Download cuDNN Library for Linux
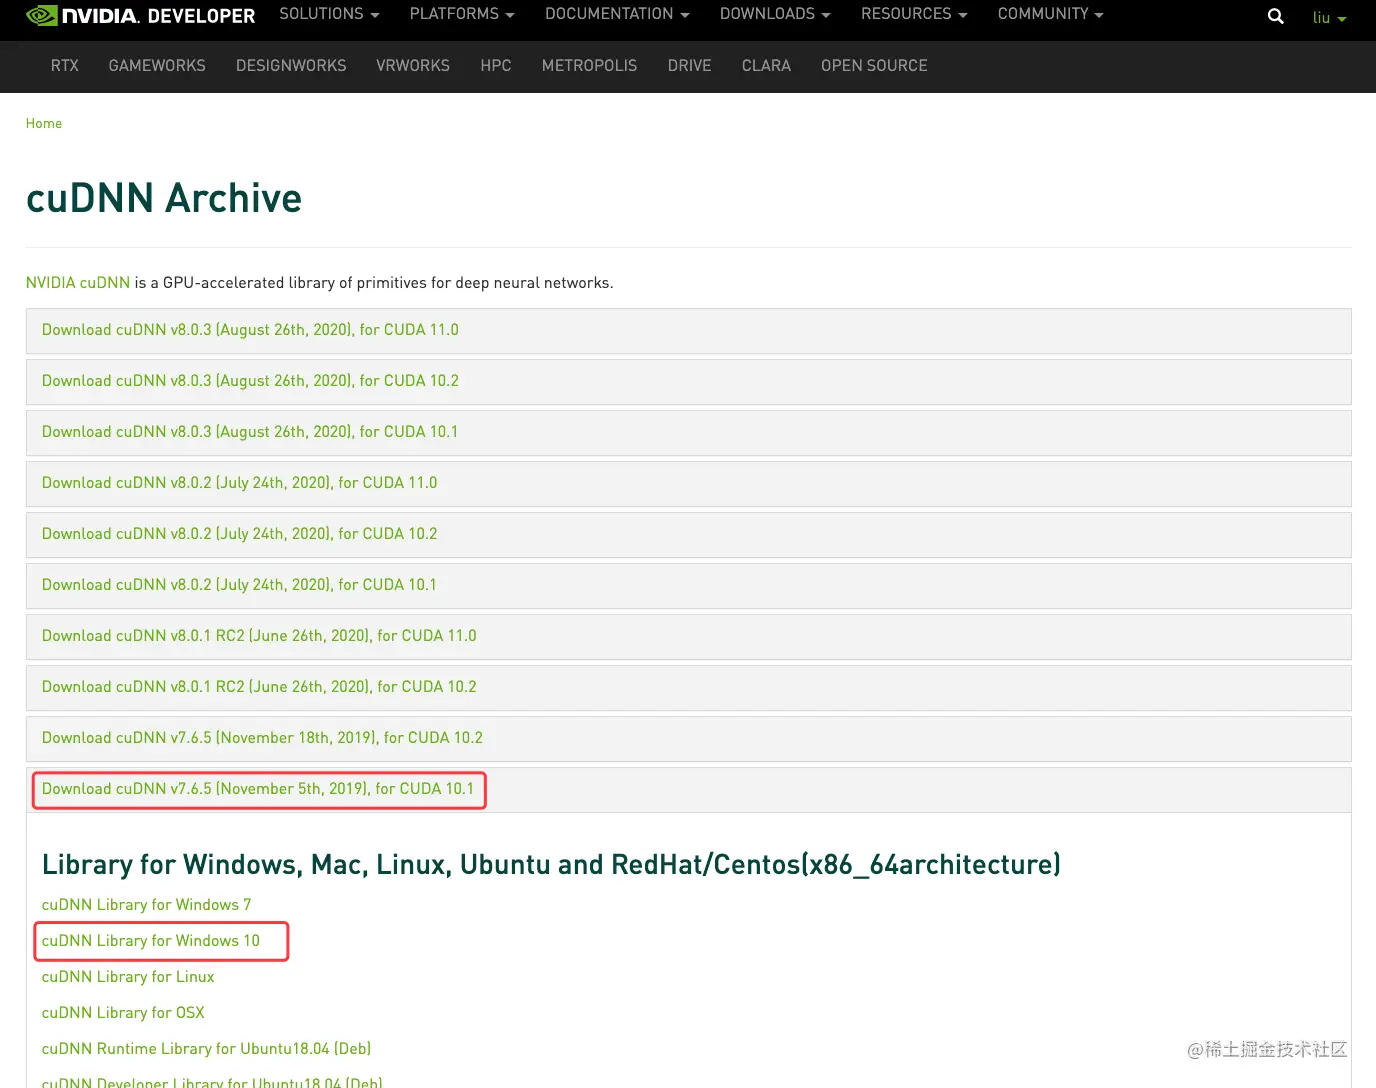Image resolution: width=1376 pixels, height=1088 pixels. click(x=128, y=977)
